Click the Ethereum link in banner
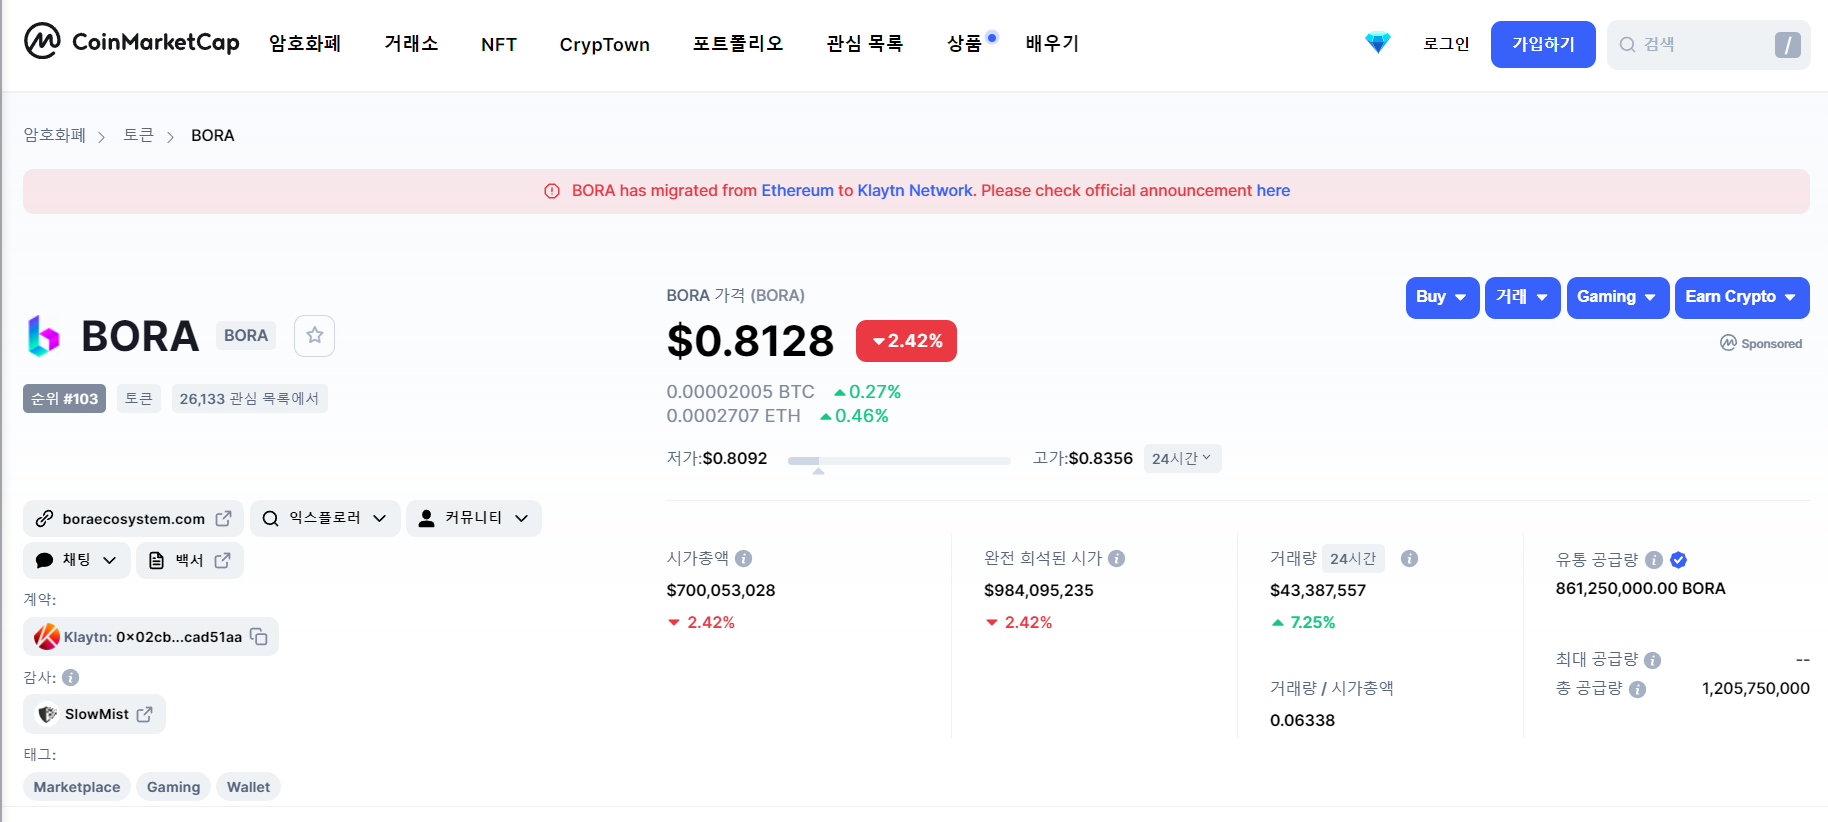 tap(797, 191)
